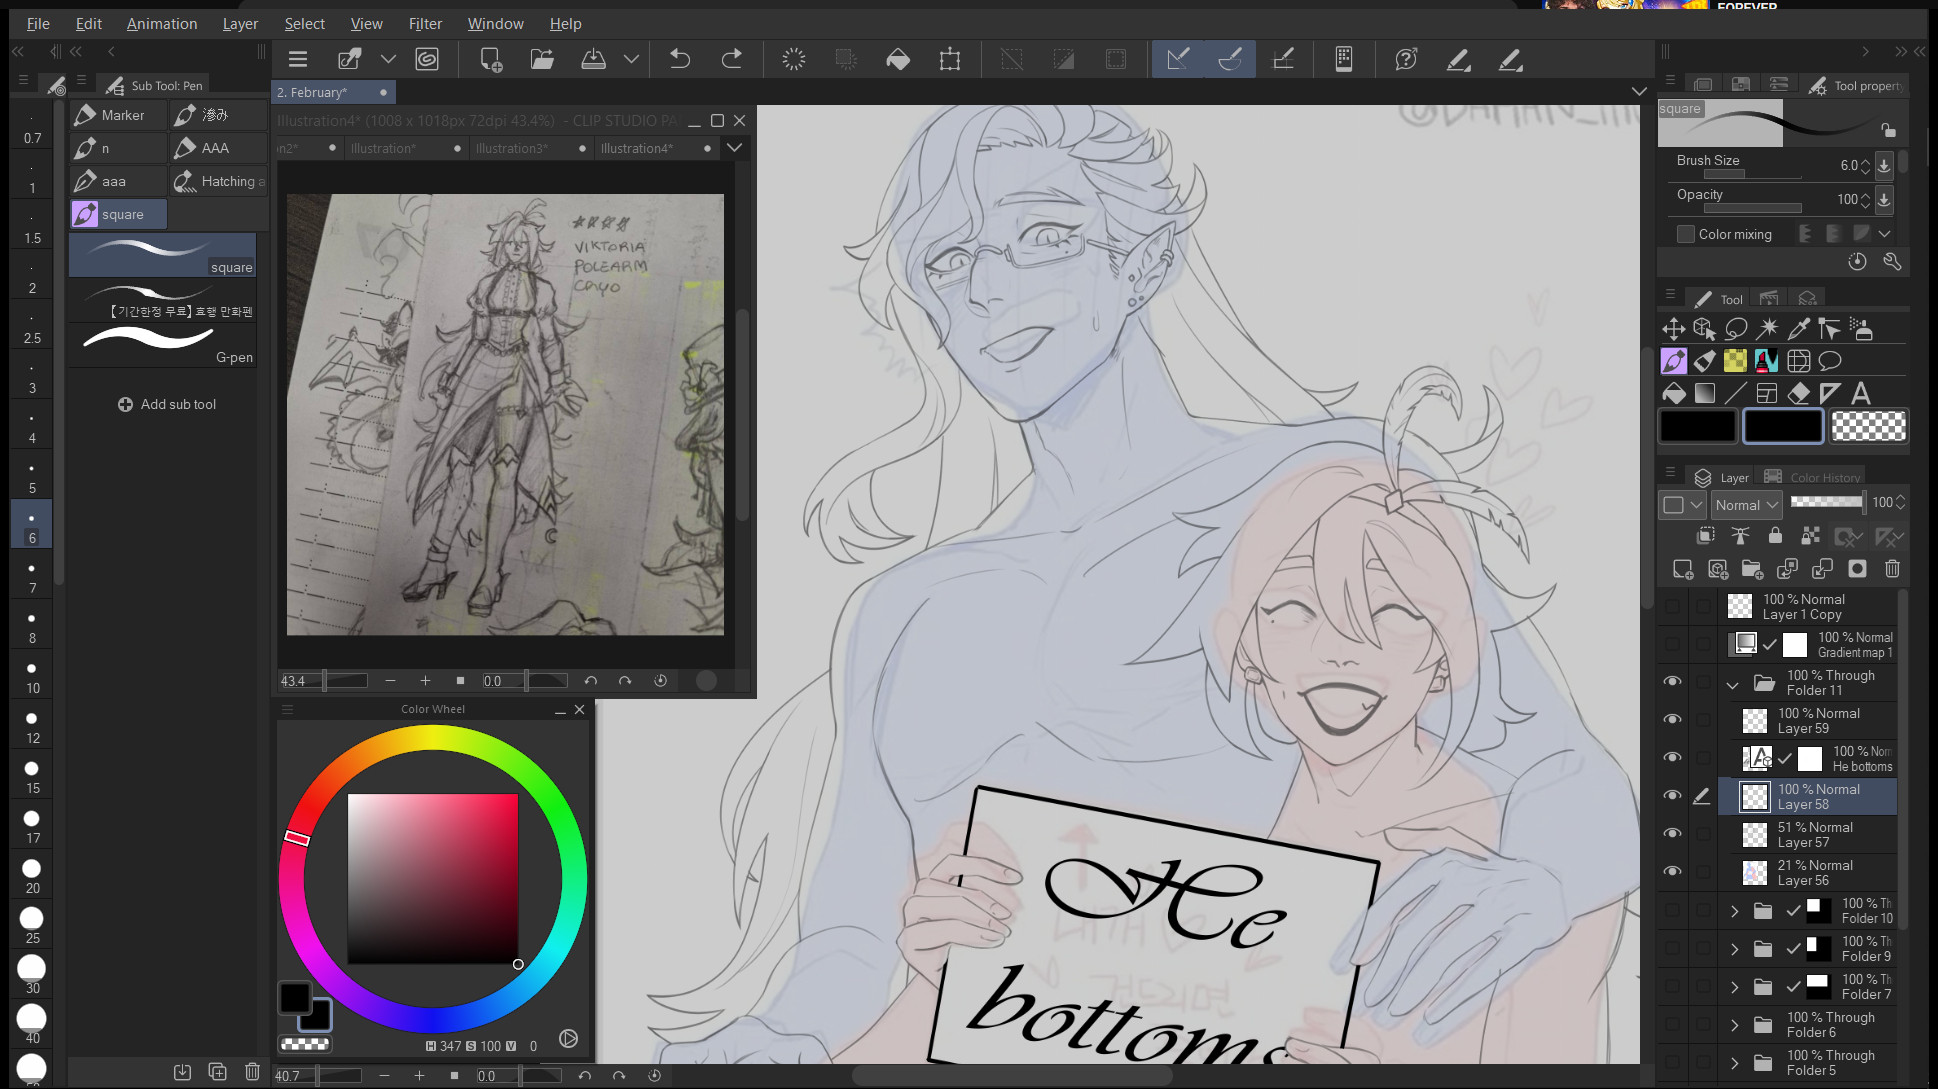This screenshot has width=1938, height=1089.
Task: Toggle visibility of Folder 11
Action: coord(1672,681)
